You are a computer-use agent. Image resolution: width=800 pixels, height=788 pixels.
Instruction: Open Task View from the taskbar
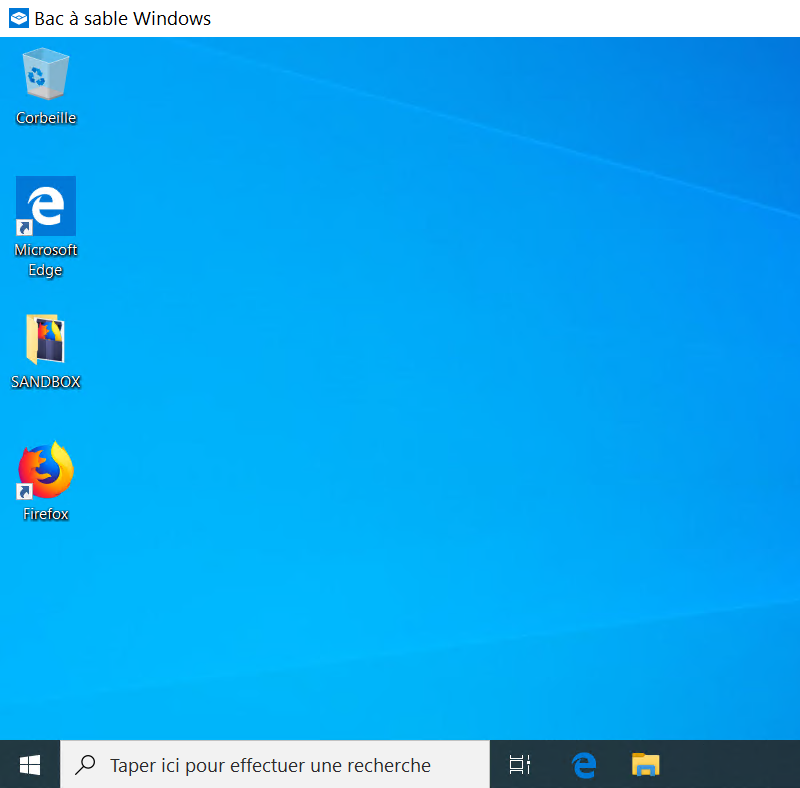(519, 765)
